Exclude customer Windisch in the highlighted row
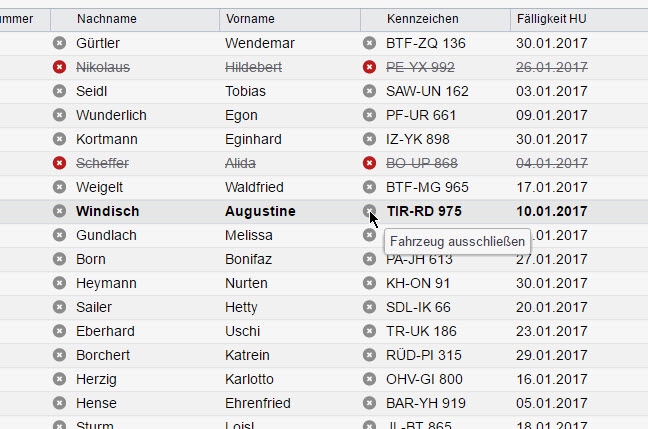The height and width of the screenshot is (429, 648). 60,211
